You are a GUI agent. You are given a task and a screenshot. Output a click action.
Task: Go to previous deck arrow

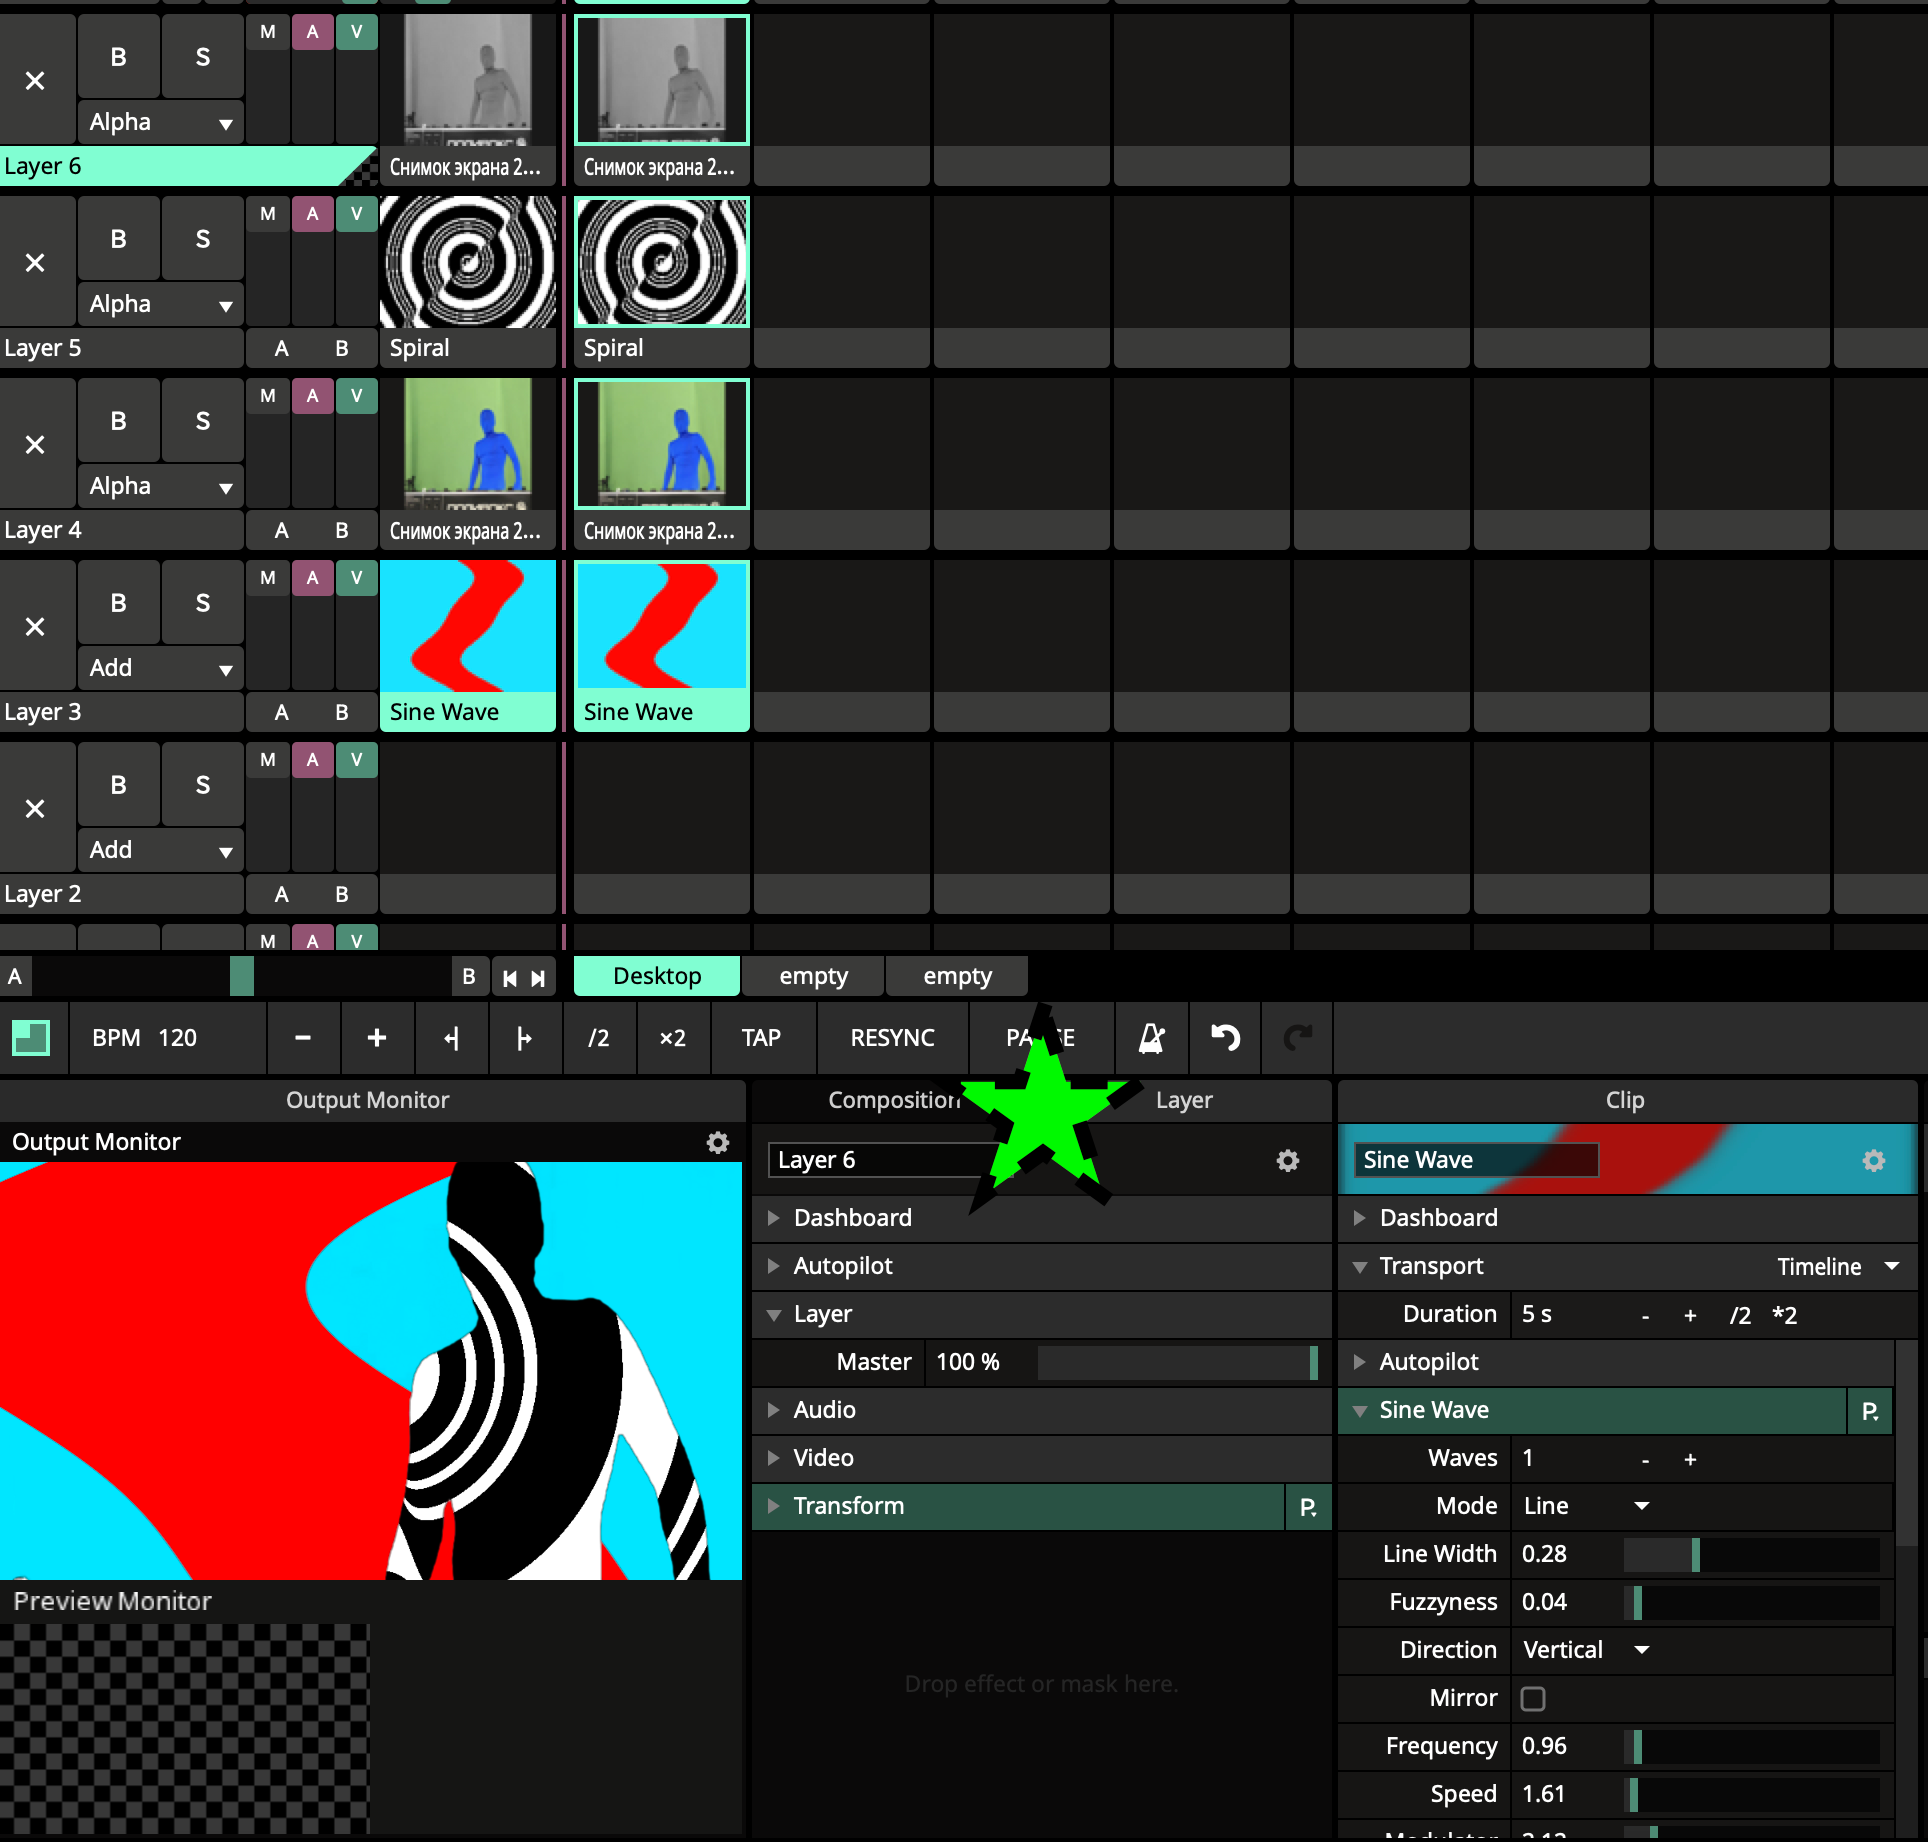(510, 978)
